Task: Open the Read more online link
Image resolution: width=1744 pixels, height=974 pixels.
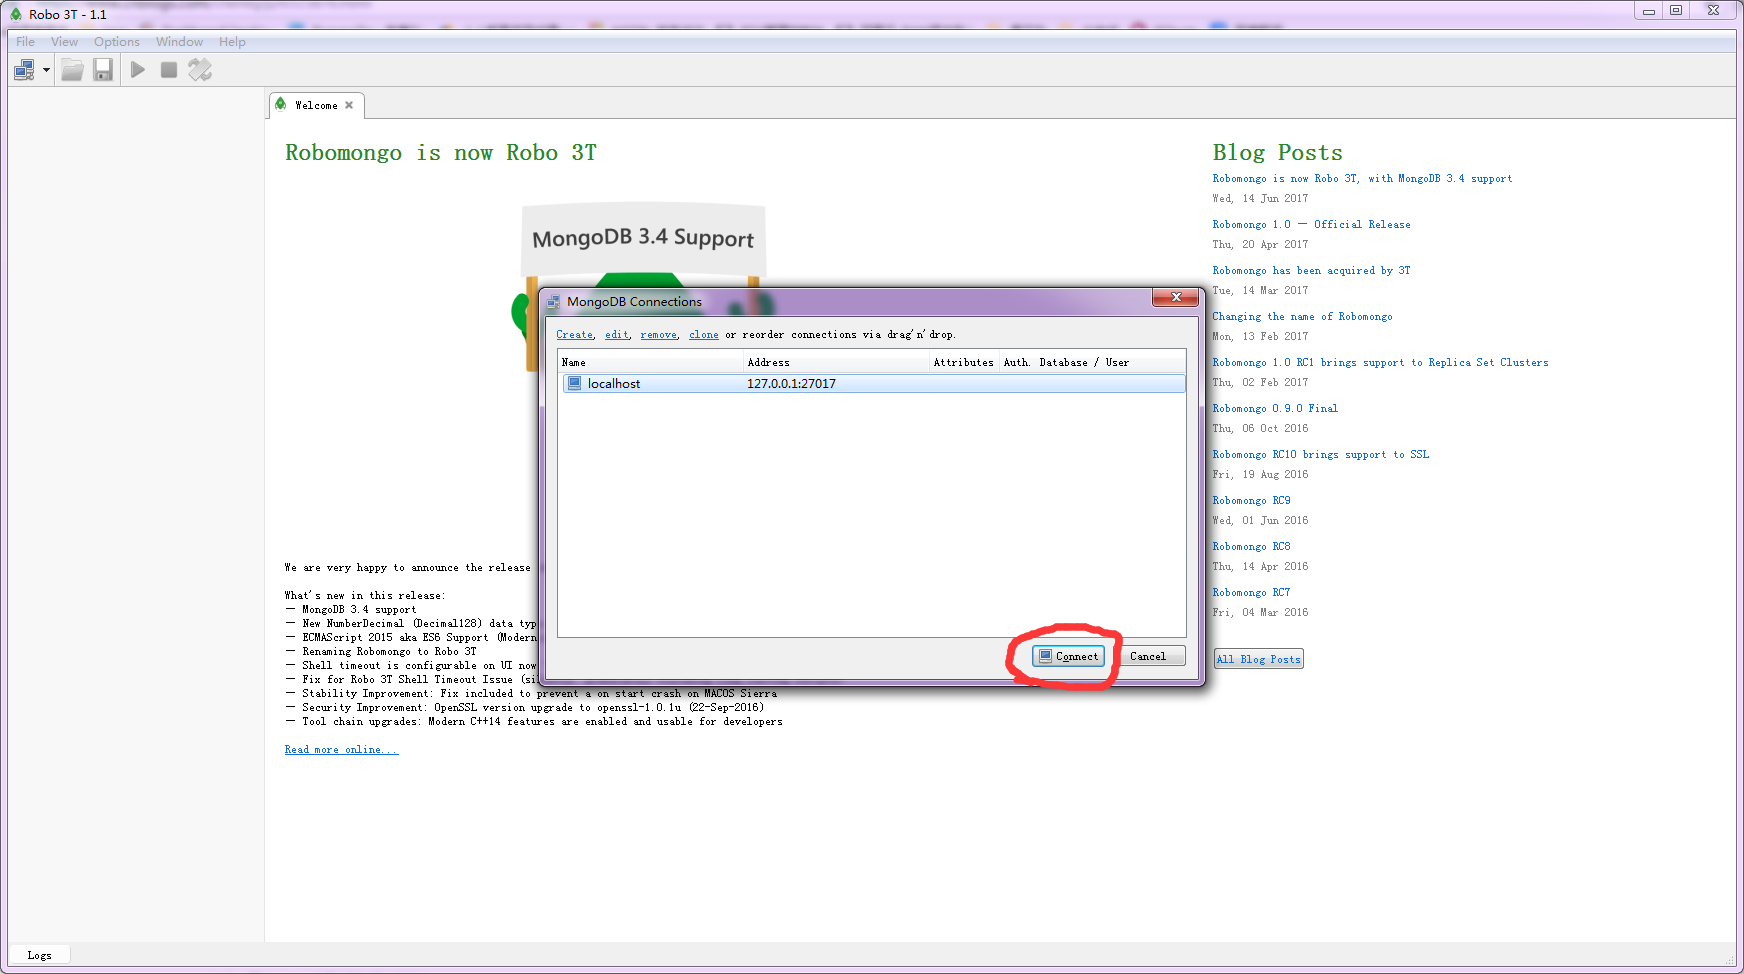Action: [341, 750]
